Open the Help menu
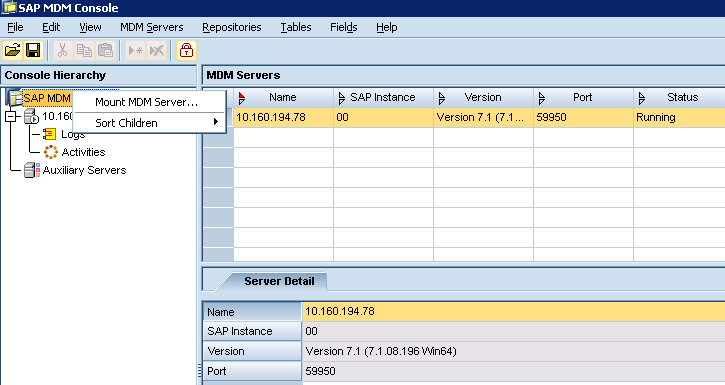Viewport: 725px width, 385px height. (x=387, y=27)
